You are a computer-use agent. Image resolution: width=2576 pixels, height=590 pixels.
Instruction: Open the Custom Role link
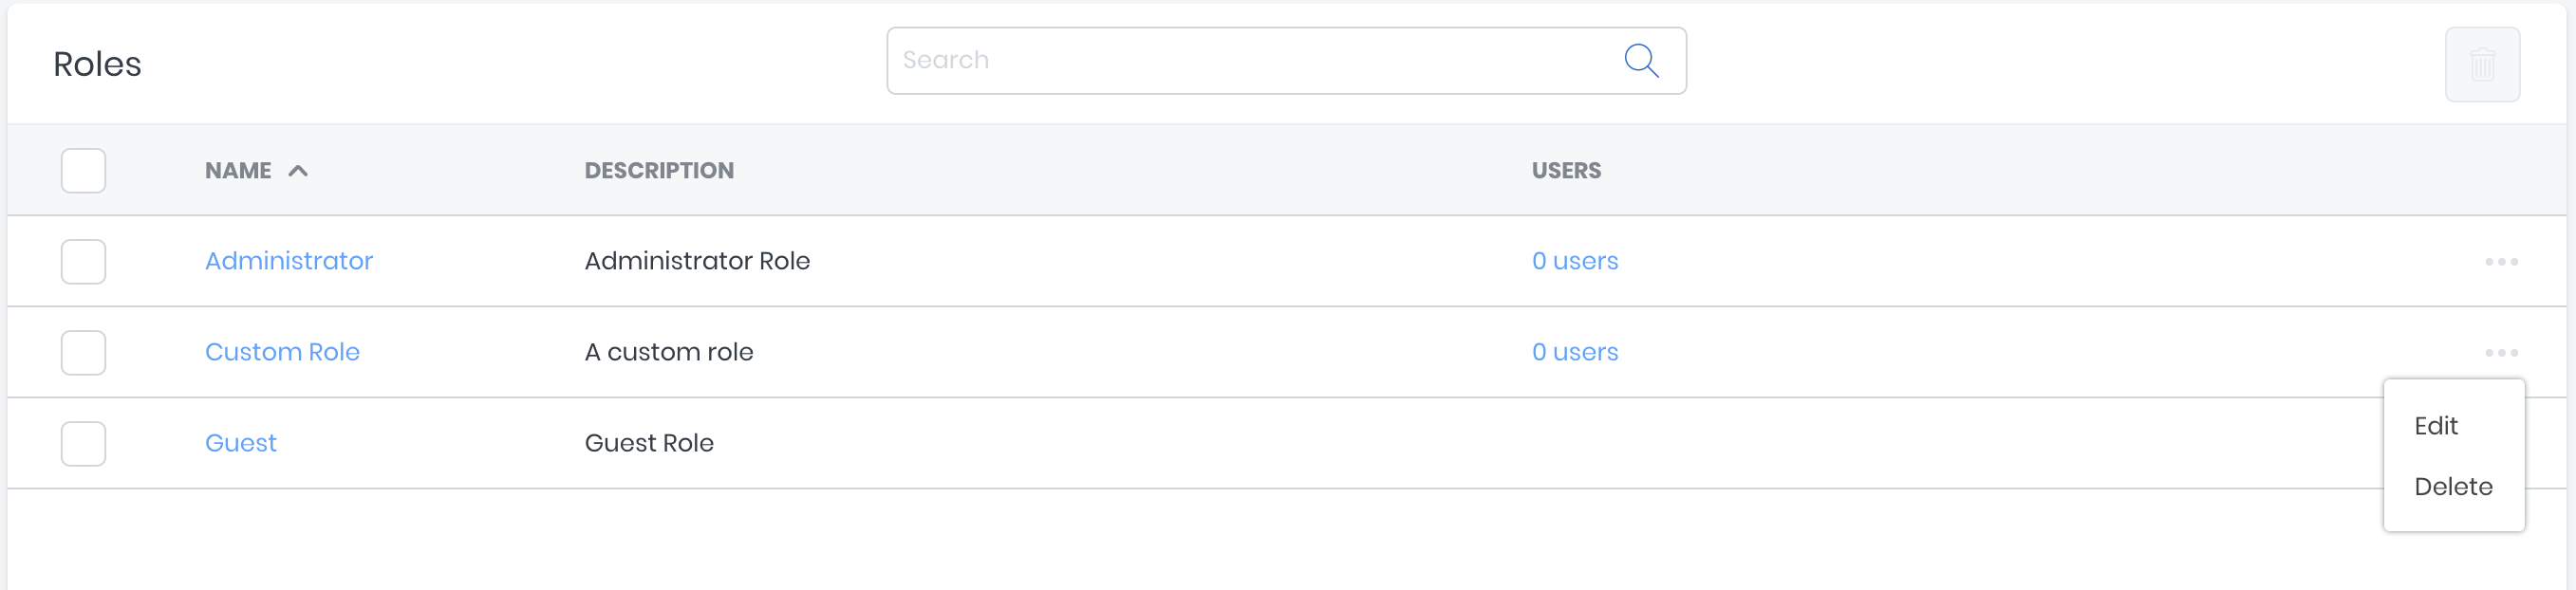tap(282, 352)
